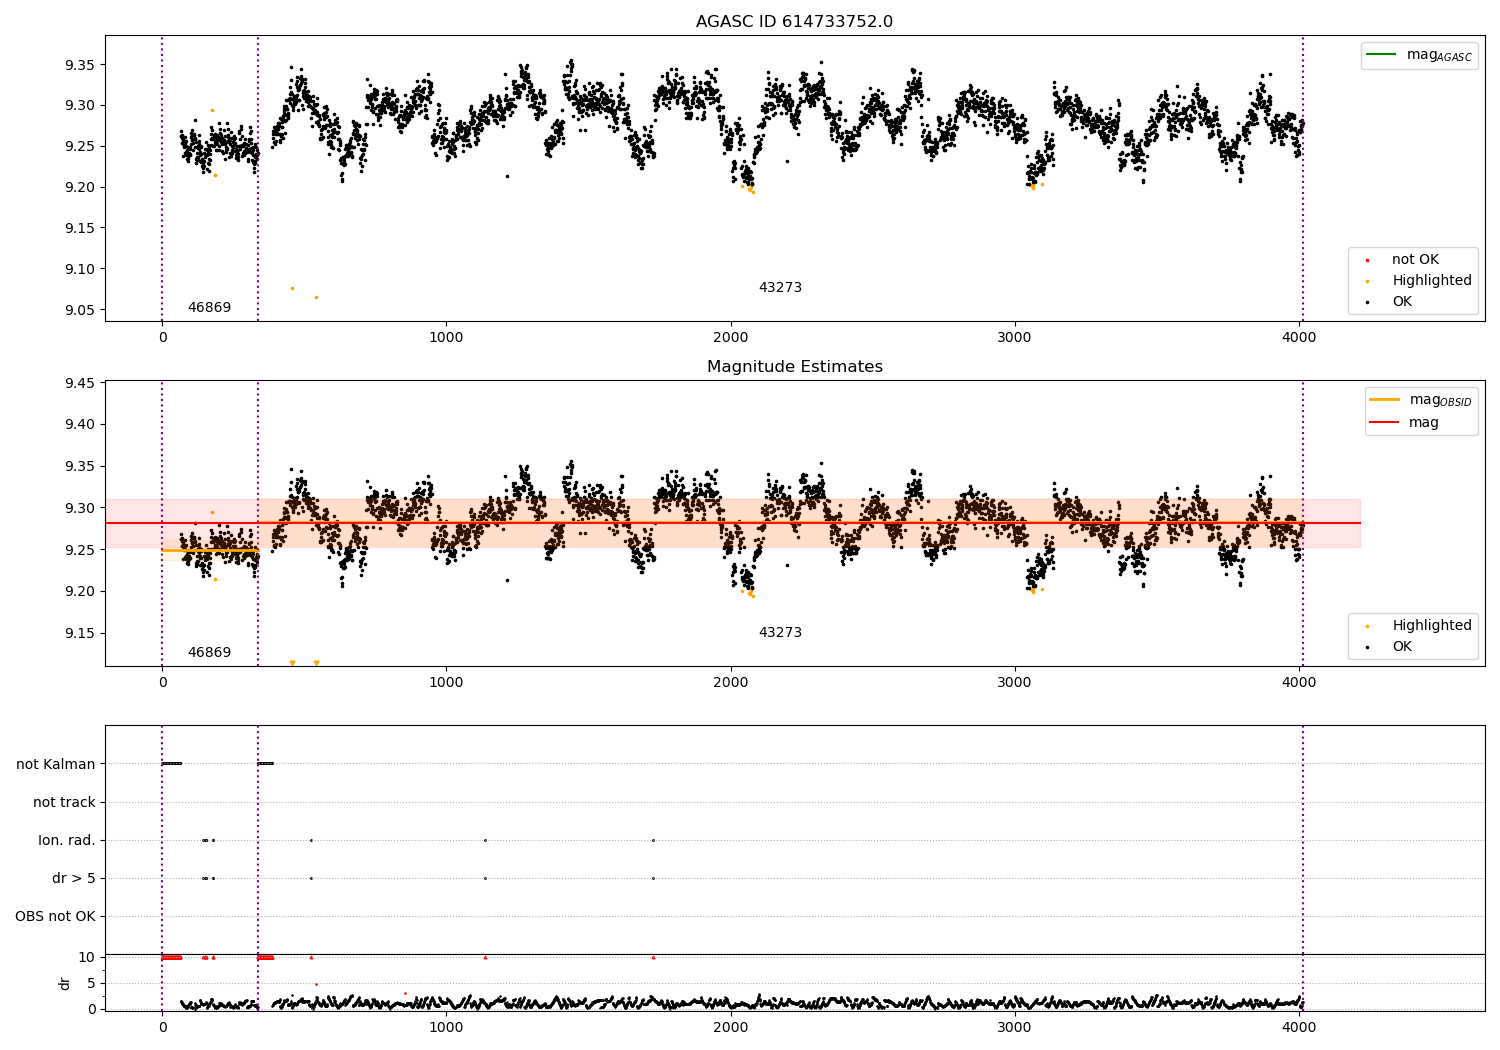
Task: Click the '9.40' y-tick in middle plot
Action: tap(79, 425)
